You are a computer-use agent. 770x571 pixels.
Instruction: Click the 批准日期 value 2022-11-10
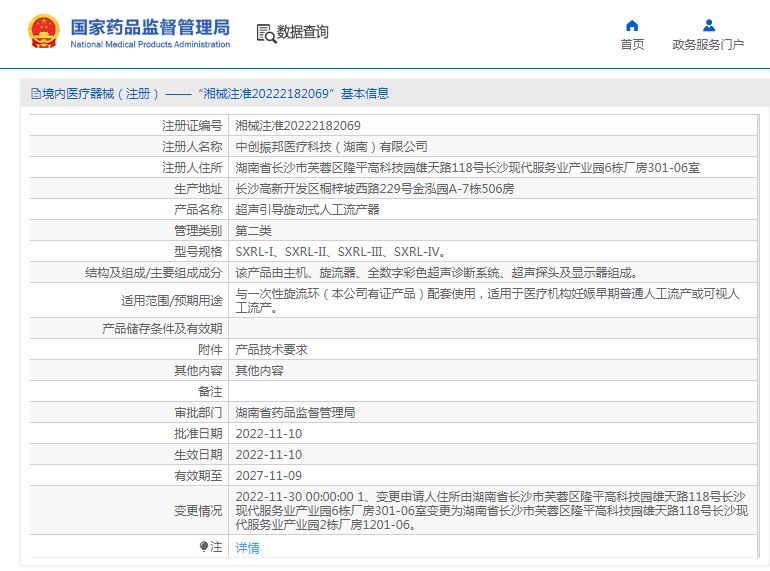(269, 434)
